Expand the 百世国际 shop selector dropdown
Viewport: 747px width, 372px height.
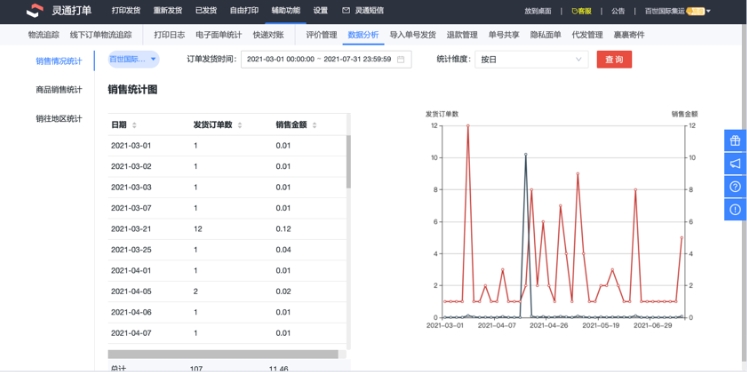click(134, 60)
